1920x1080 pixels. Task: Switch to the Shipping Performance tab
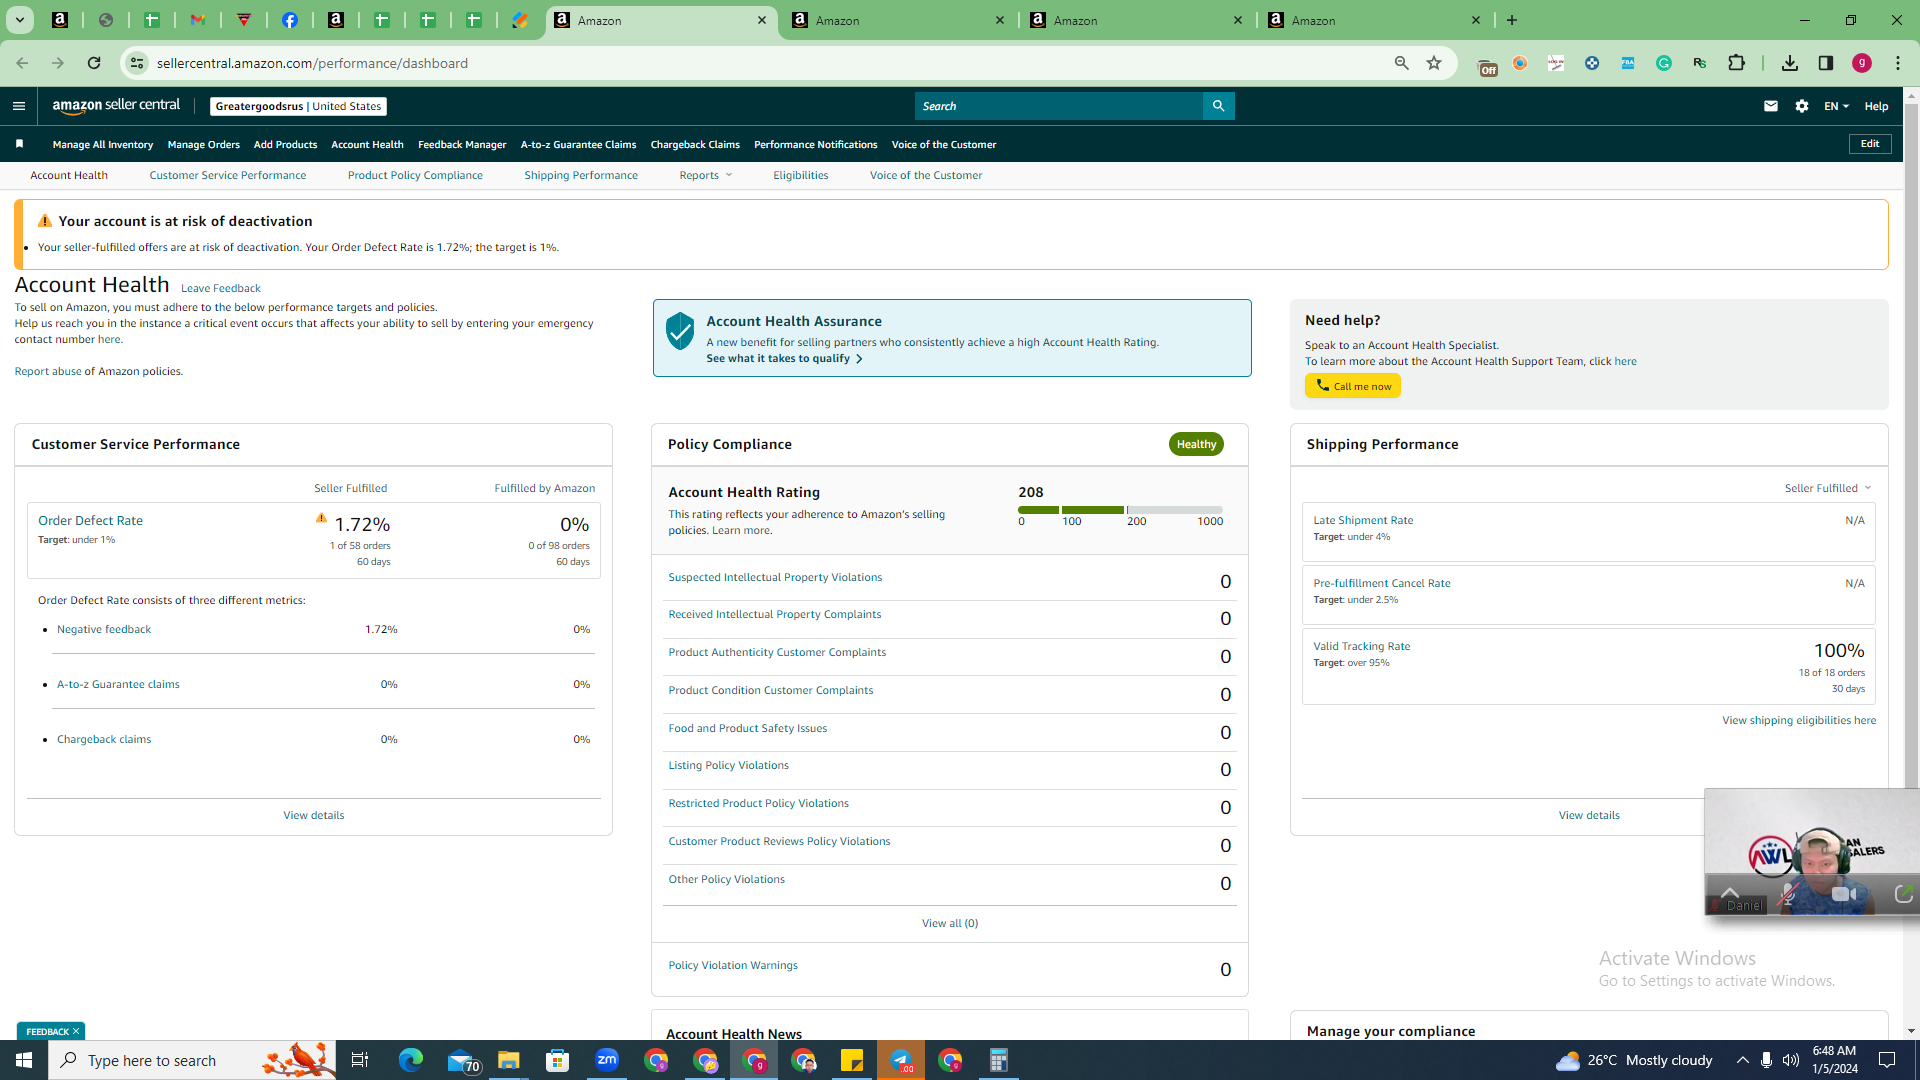(x=581, y=175)
